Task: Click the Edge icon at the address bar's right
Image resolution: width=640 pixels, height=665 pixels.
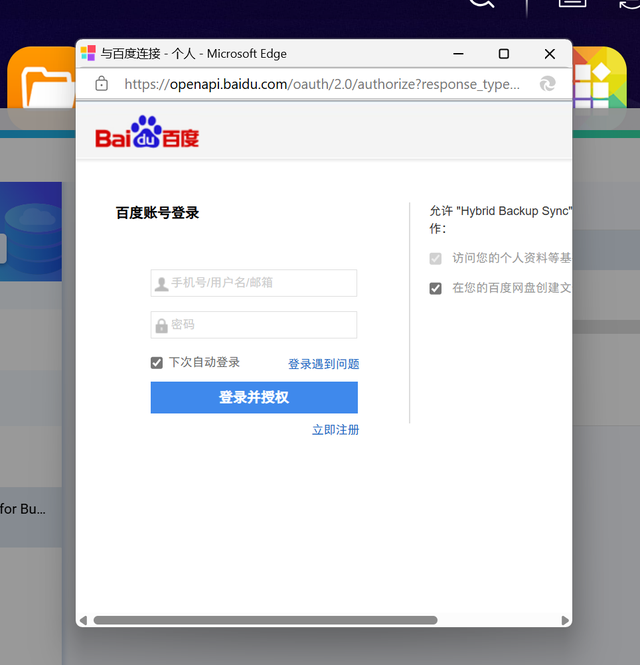Action: coord(548,84)
